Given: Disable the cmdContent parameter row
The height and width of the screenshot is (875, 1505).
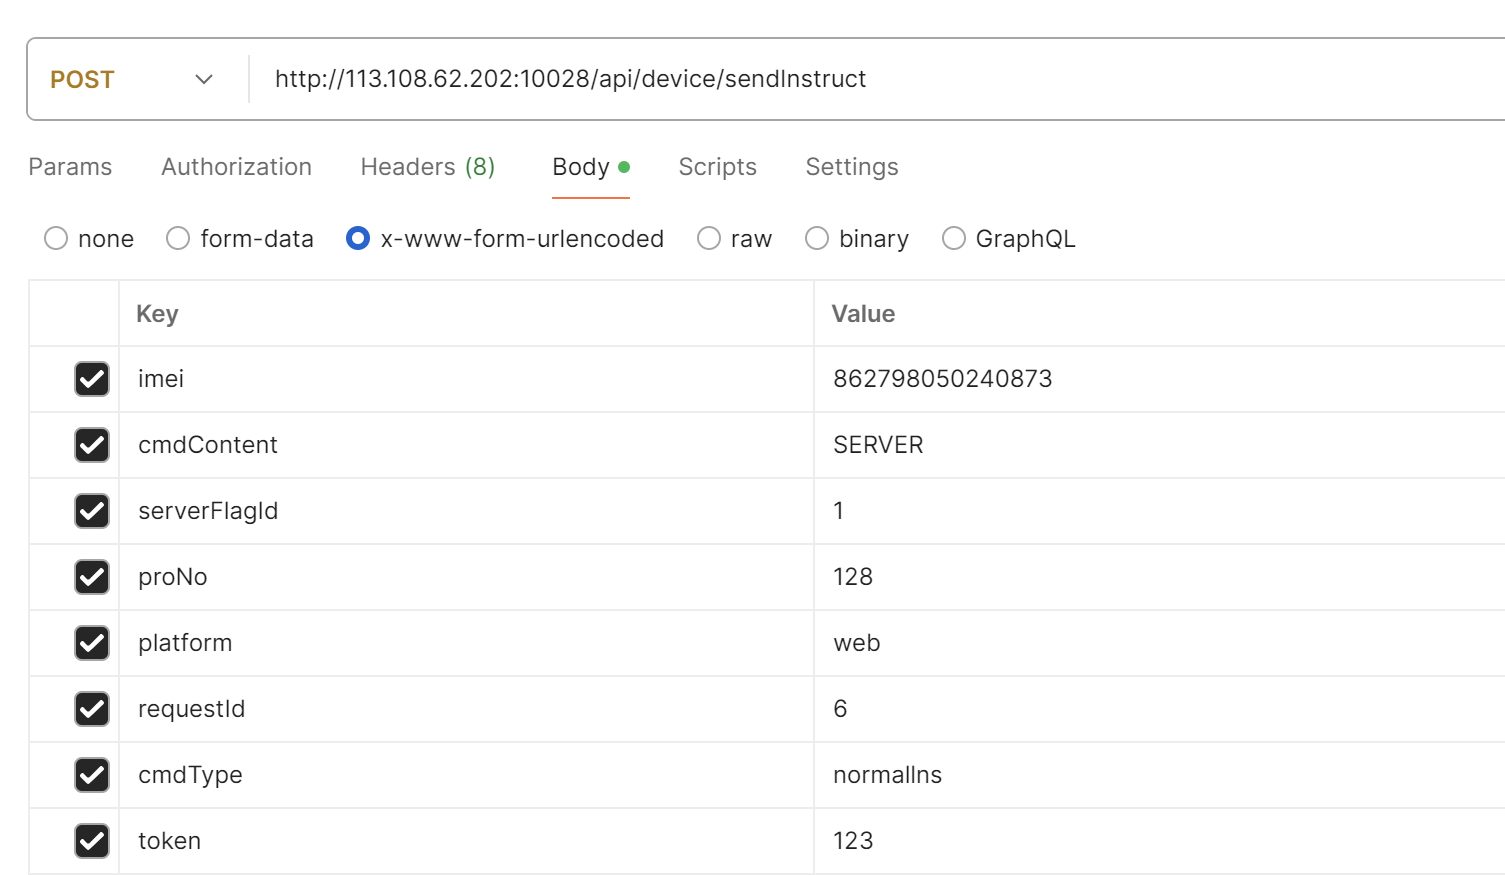Looking at the screenshot, I should [92, 445].
